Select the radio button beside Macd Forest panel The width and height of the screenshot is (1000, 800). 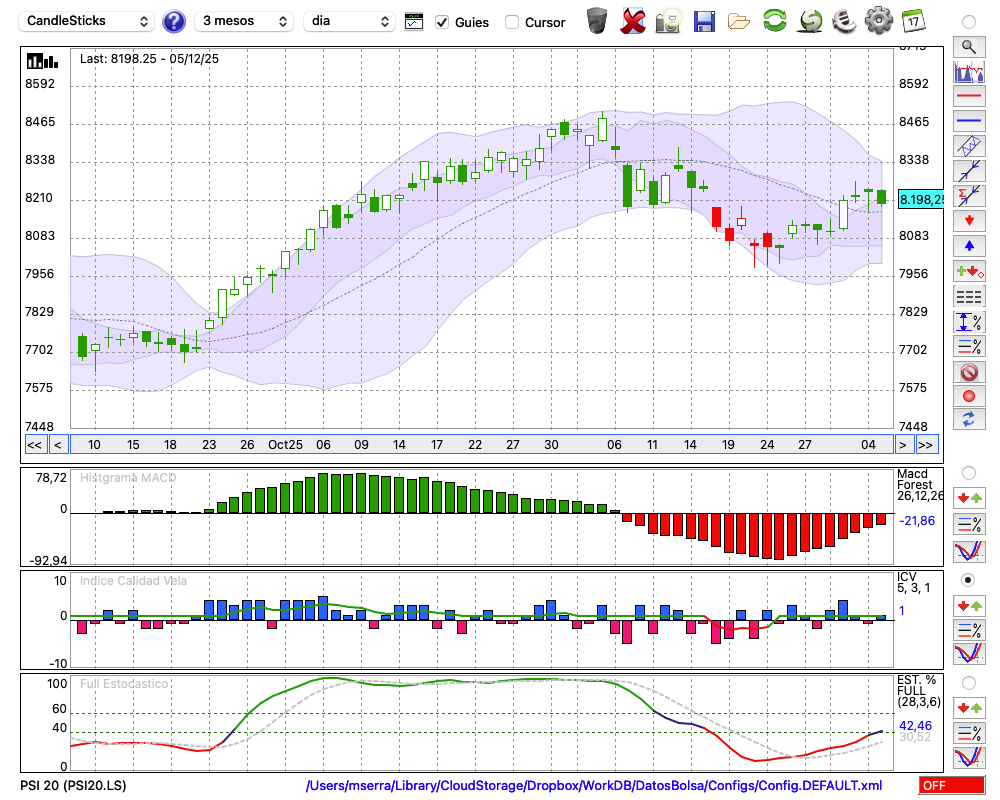[968, 472]
